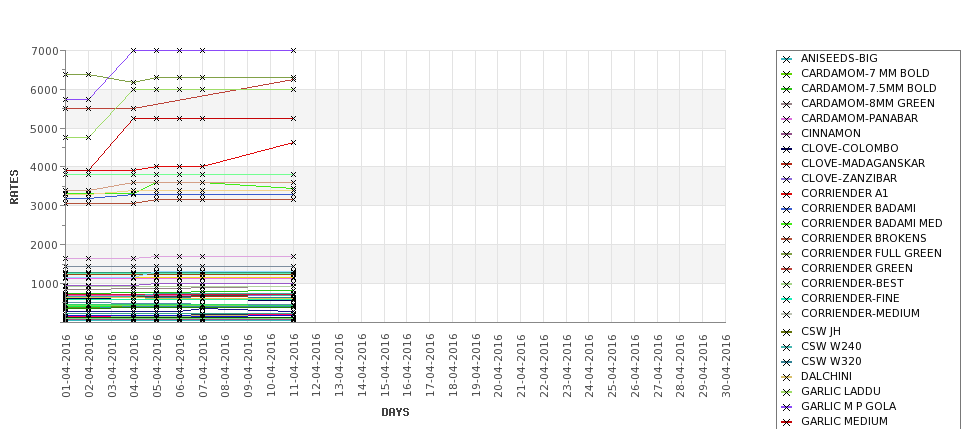Click the CORRIENDER FULL GREEN legend label
Screen dimensions: 975x429
coord(871,253)
